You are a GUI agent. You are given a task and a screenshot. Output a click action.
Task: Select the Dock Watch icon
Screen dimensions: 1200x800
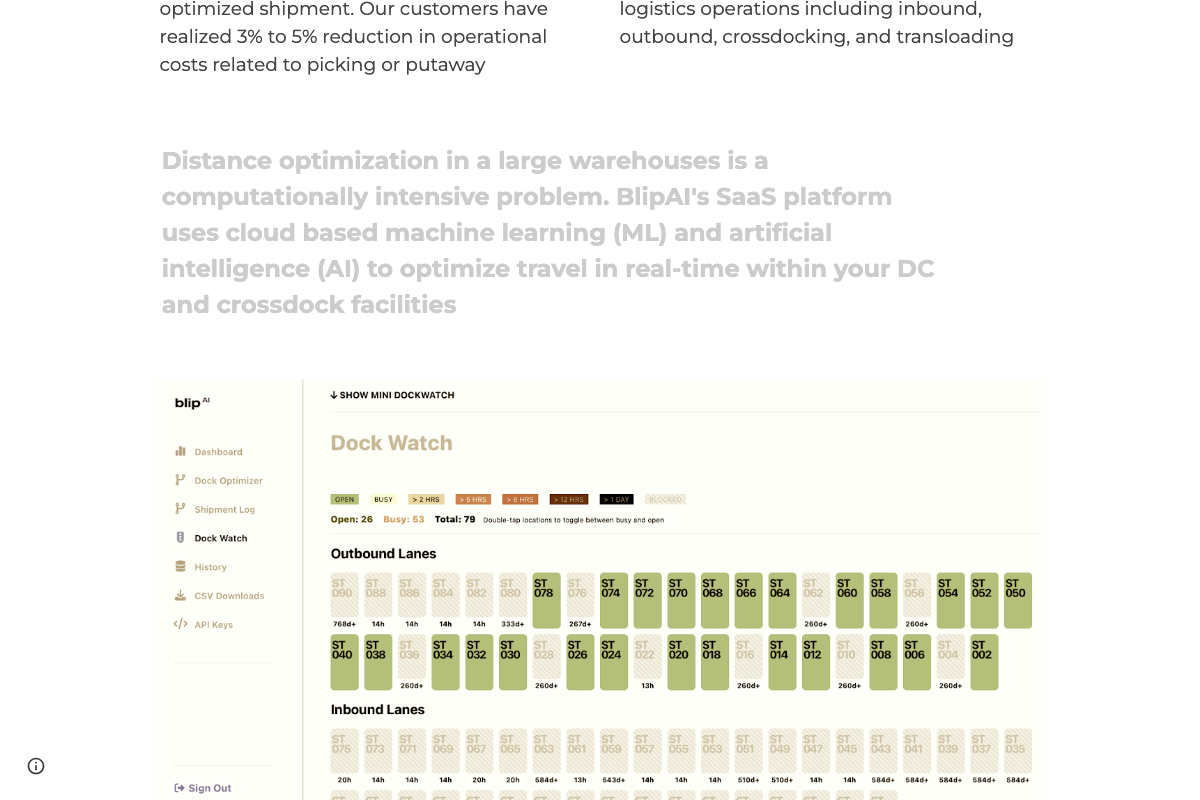tap(180, 538)
